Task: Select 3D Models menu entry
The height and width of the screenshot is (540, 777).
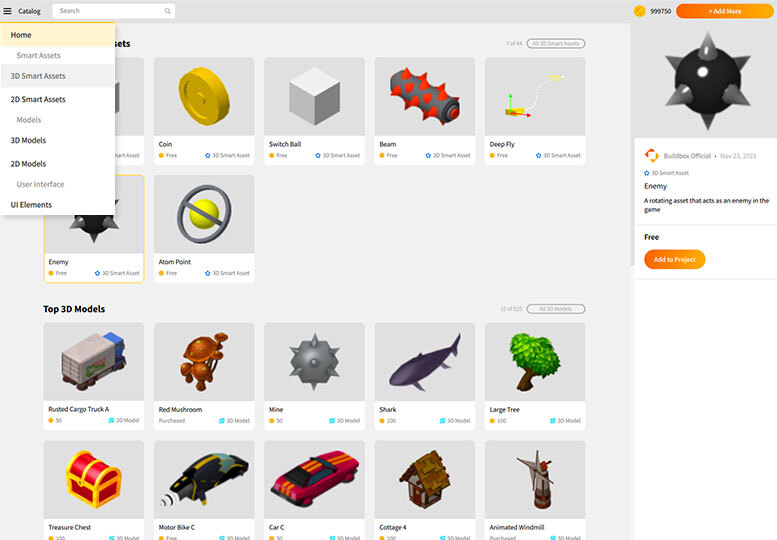Action: pos(57,141)
